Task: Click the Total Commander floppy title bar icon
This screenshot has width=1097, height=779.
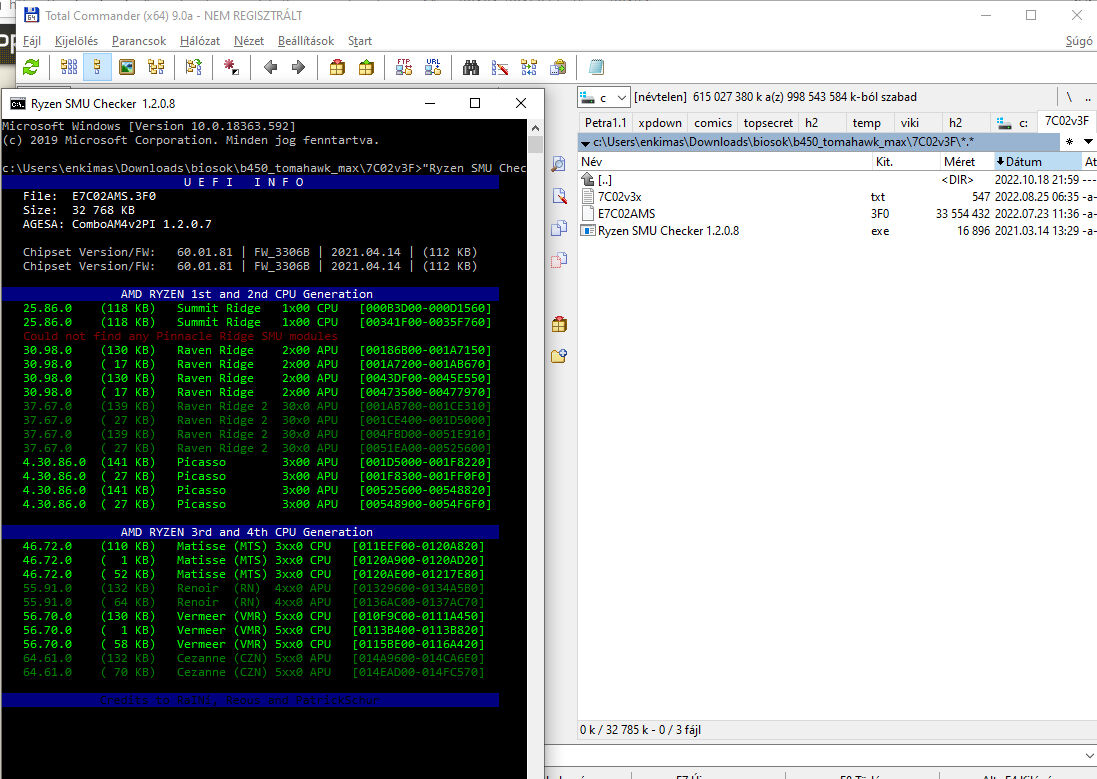Action: 31,15
